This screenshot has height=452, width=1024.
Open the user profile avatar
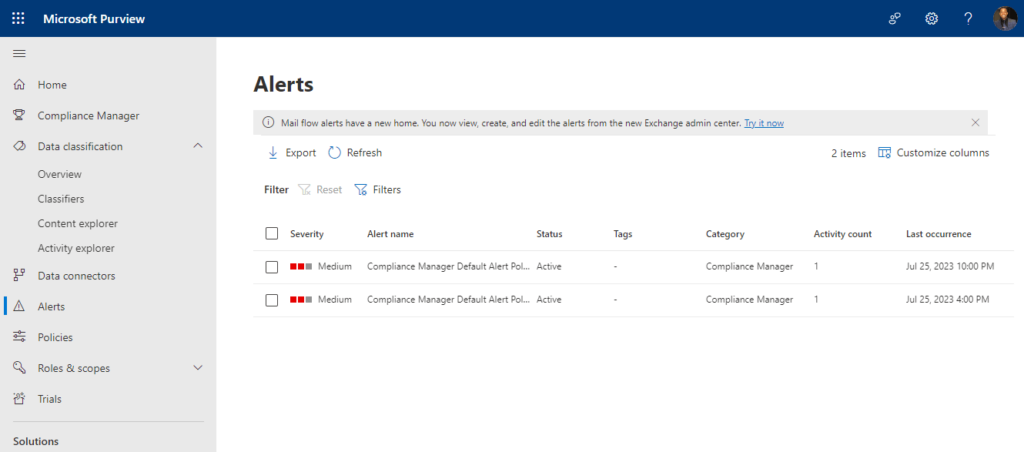point(1005,18)
